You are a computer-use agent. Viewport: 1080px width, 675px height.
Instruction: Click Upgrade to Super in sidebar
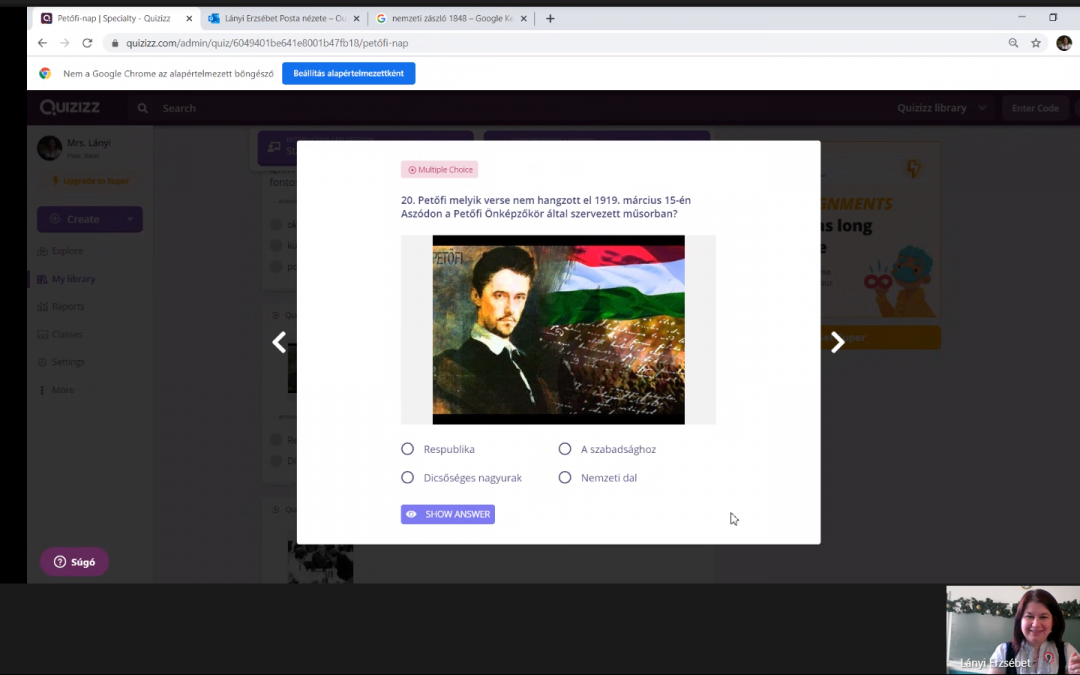(x=91, y=181)
